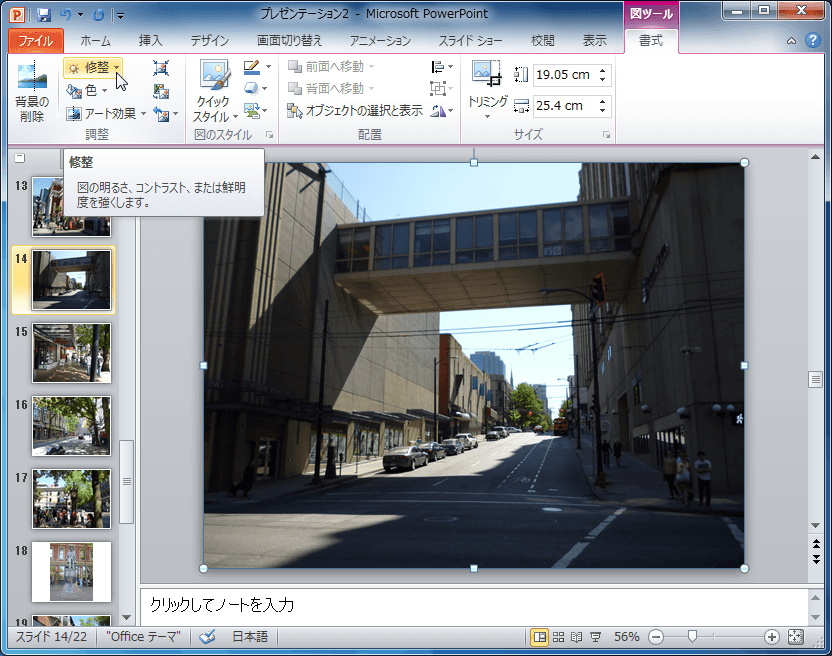832x656 pixels.
Task: Select slide 16 thumbnail
Action: point(72,426)
